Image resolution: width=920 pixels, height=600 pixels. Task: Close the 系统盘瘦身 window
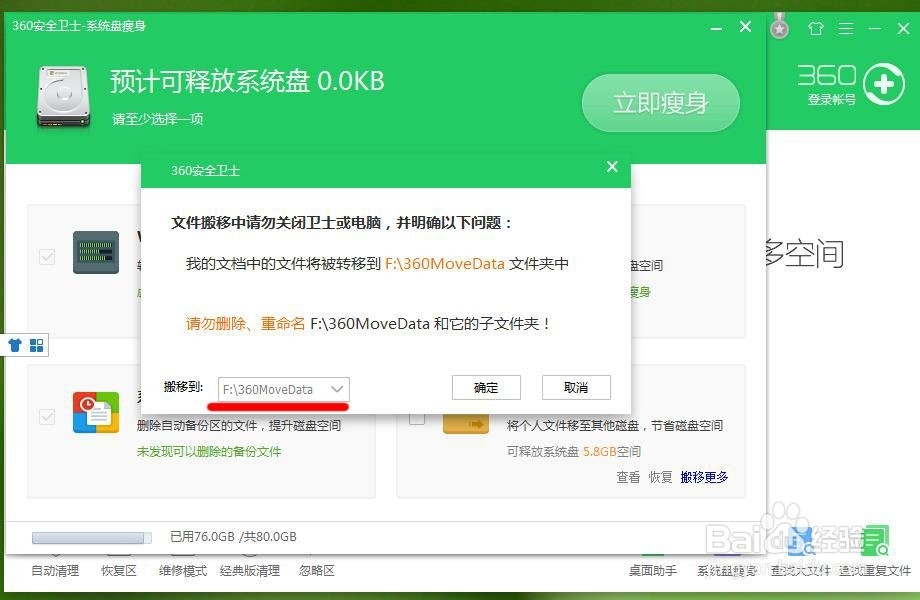coord(745,26)
